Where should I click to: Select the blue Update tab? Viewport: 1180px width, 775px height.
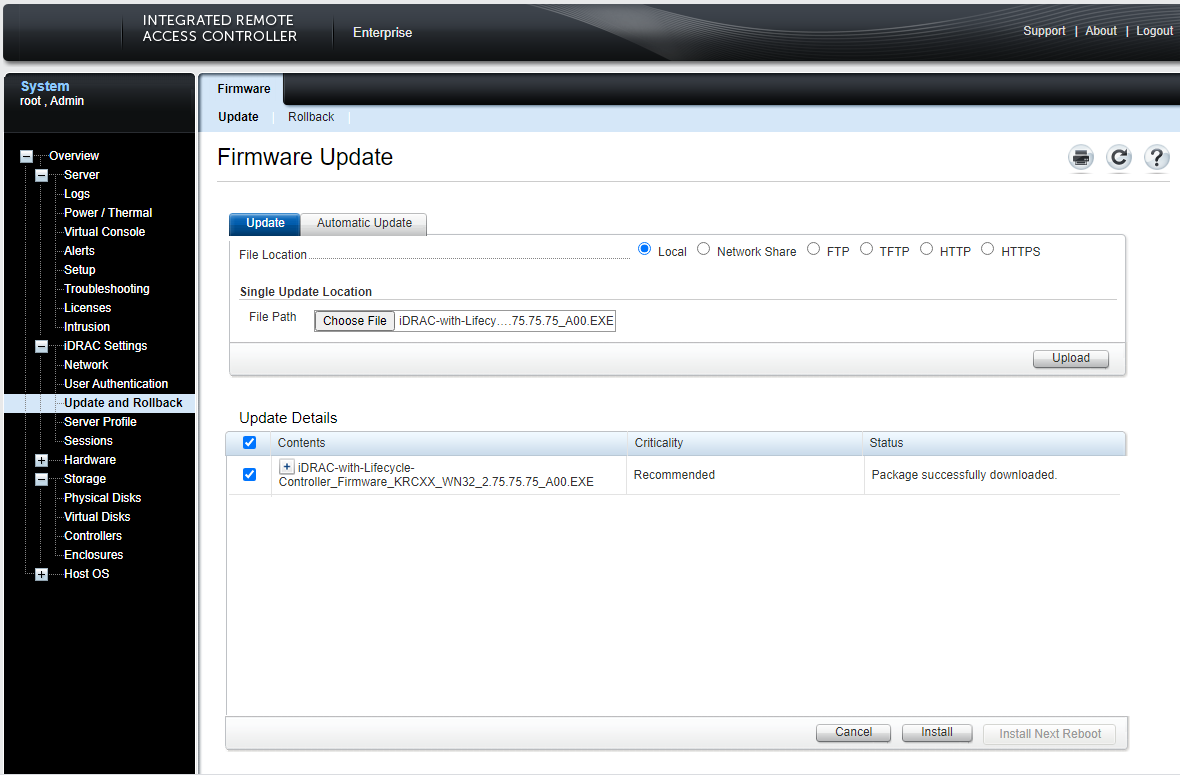point(265,223)
